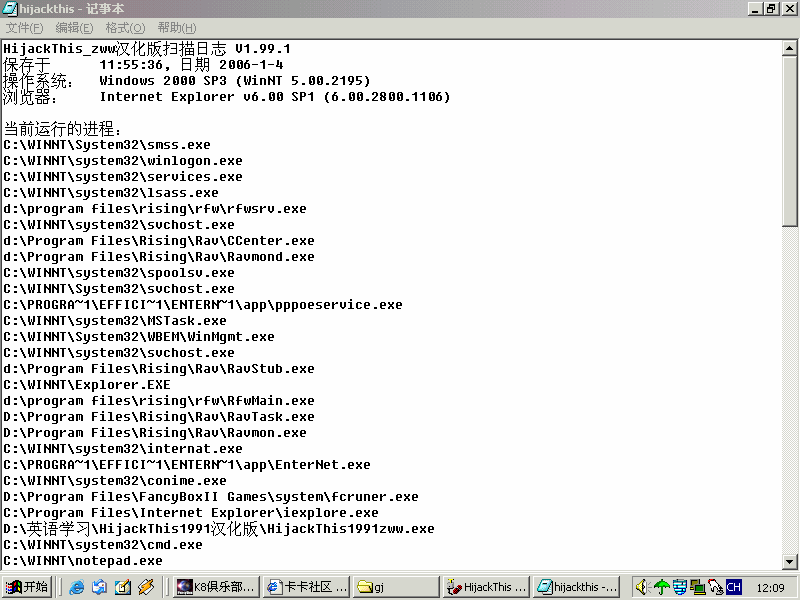800x600 pixels.
Task: Click the scrollbar down arrow
Action: click(x=789, y=562)
